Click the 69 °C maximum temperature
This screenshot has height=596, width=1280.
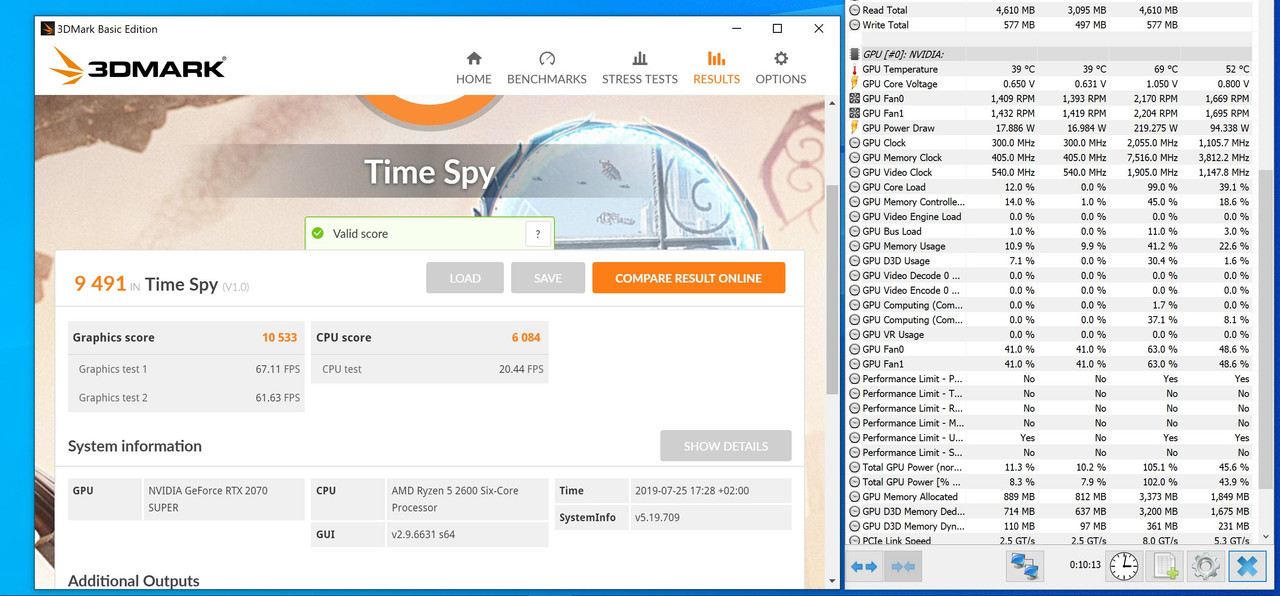pos(1164,69)
